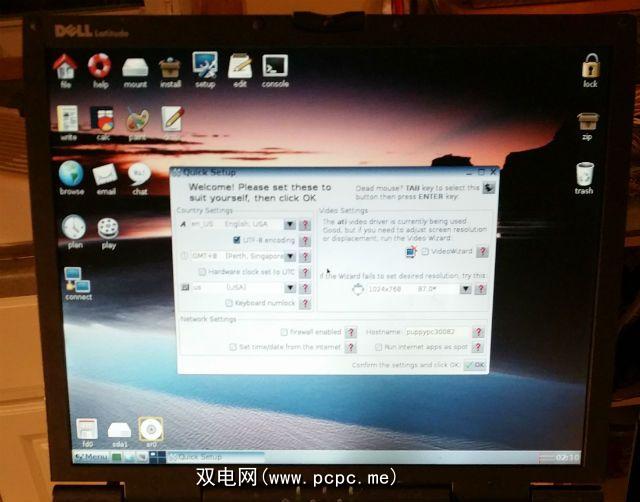Expand the GMT+8 timezone dropdown

click(x=290, y=256)
